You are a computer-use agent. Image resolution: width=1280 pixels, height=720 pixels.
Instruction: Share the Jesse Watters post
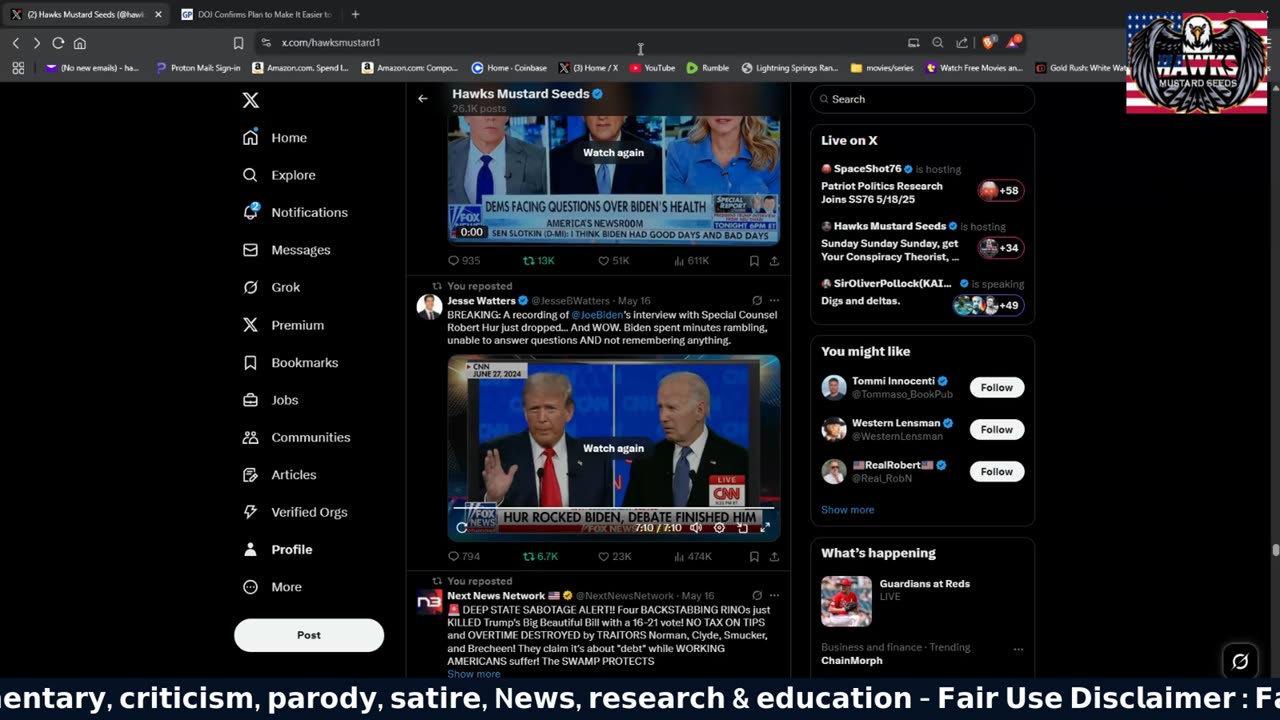click(x=774, y=556)
